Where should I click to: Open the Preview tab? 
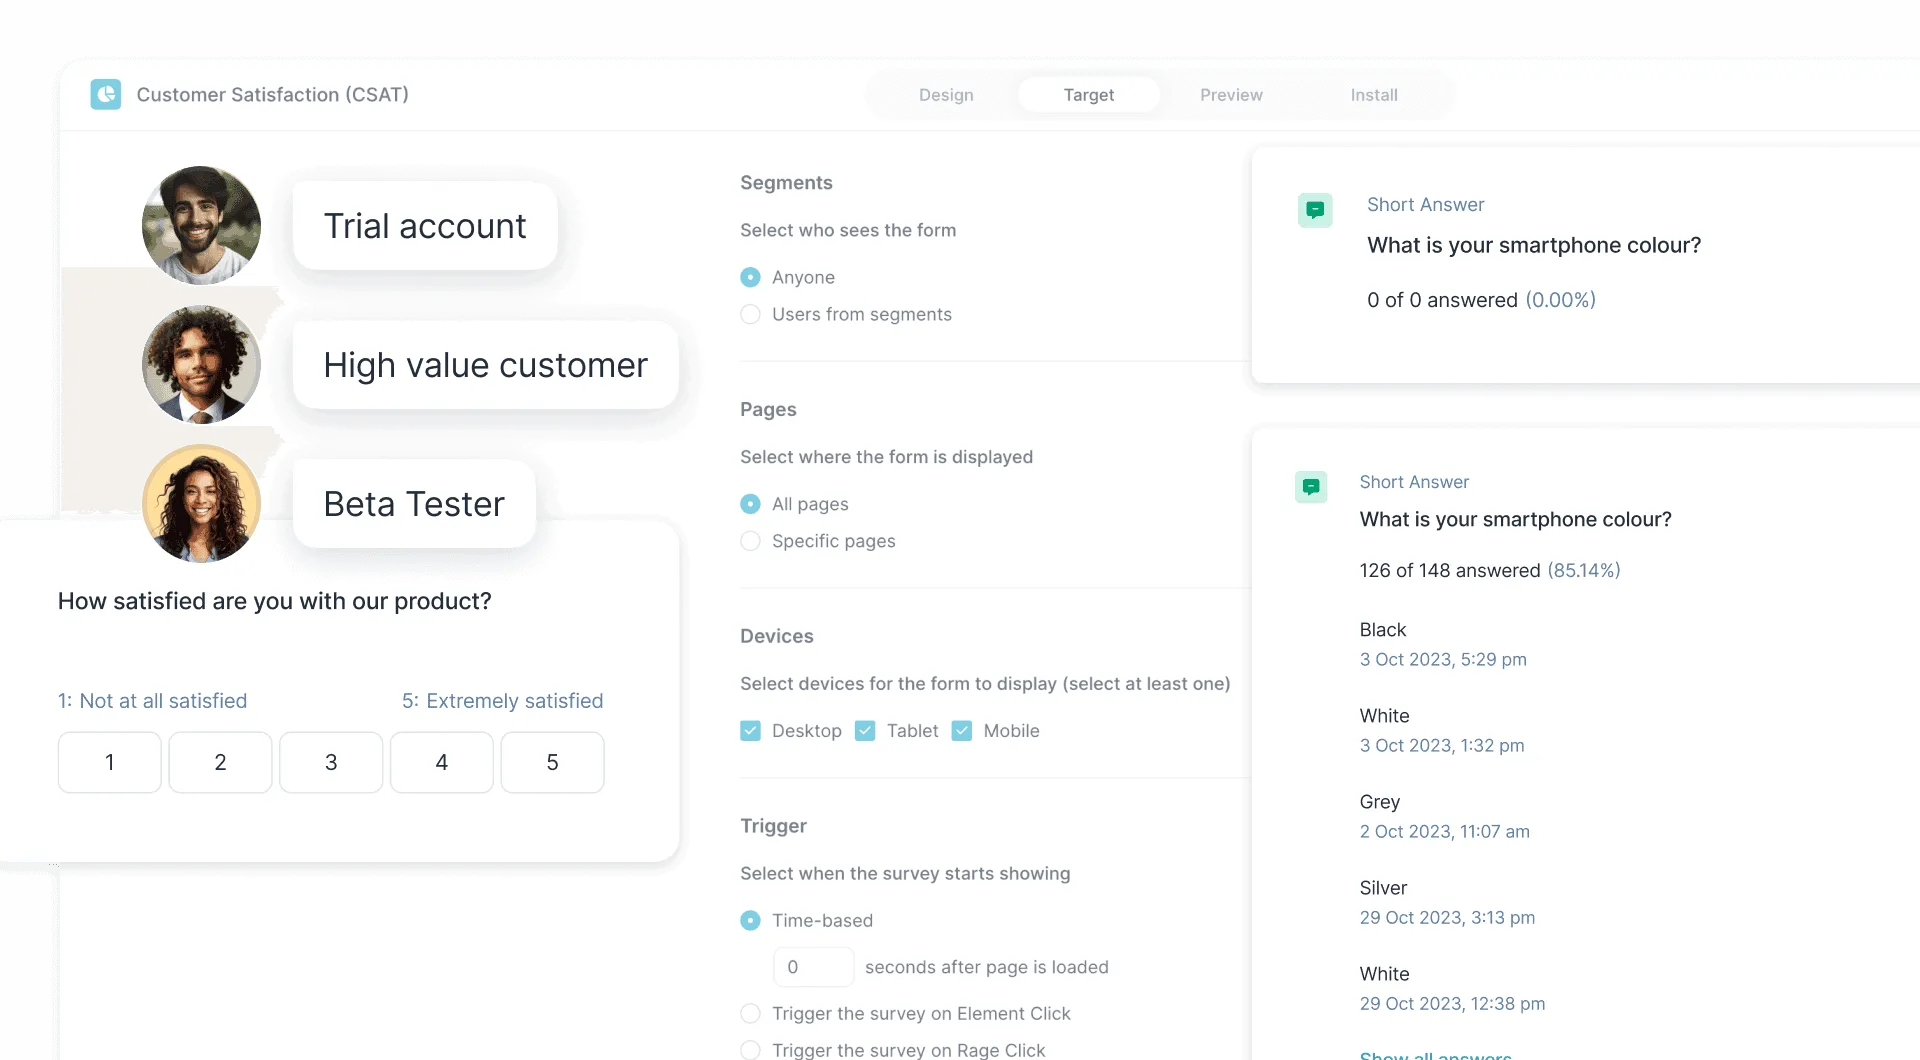pyautogui.click(x=1231, y=94)
